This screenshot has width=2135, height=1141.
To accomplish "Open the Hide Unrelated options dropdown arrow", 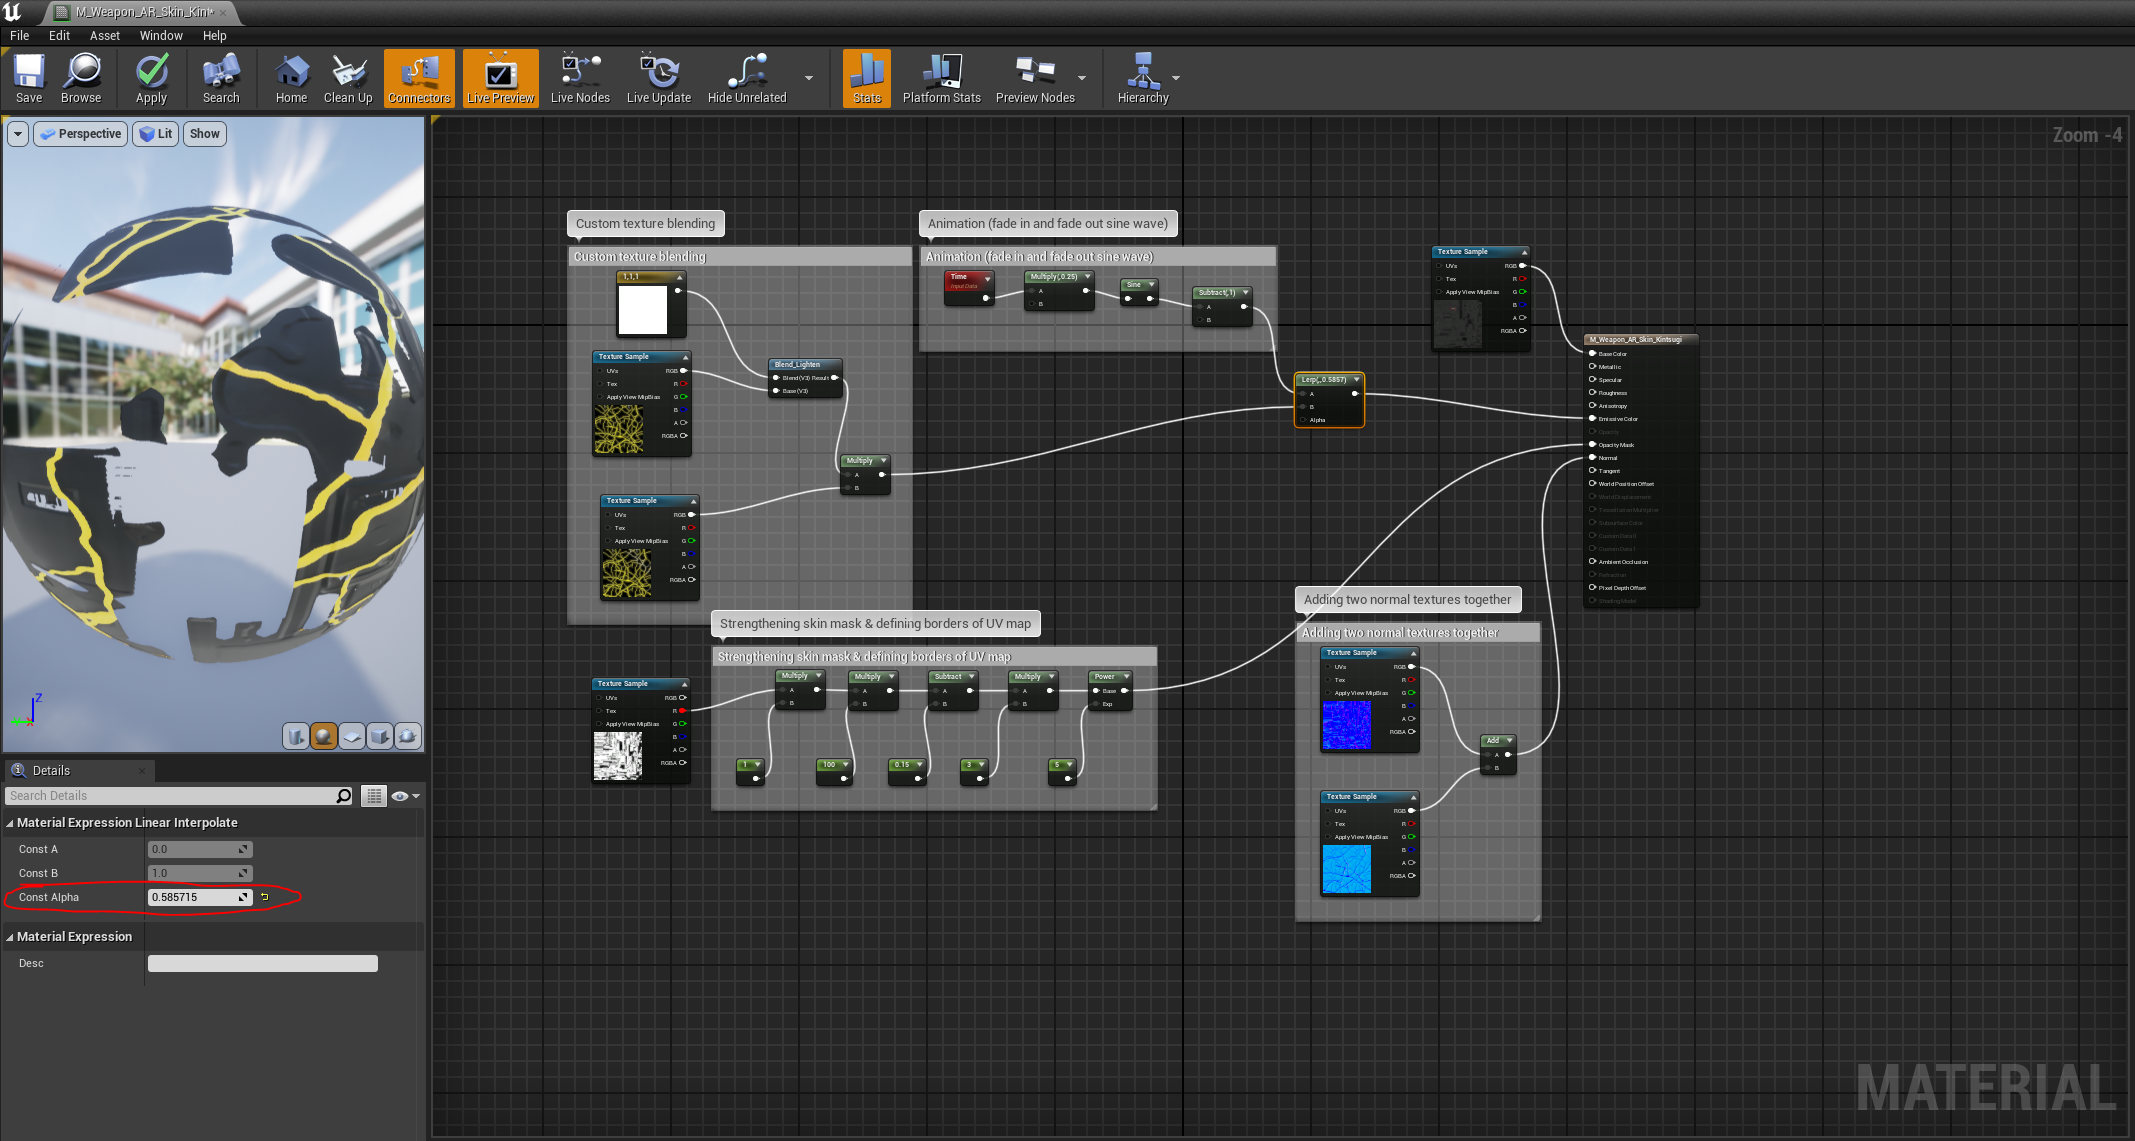I will pyautogui.click(x=809, y=78).
